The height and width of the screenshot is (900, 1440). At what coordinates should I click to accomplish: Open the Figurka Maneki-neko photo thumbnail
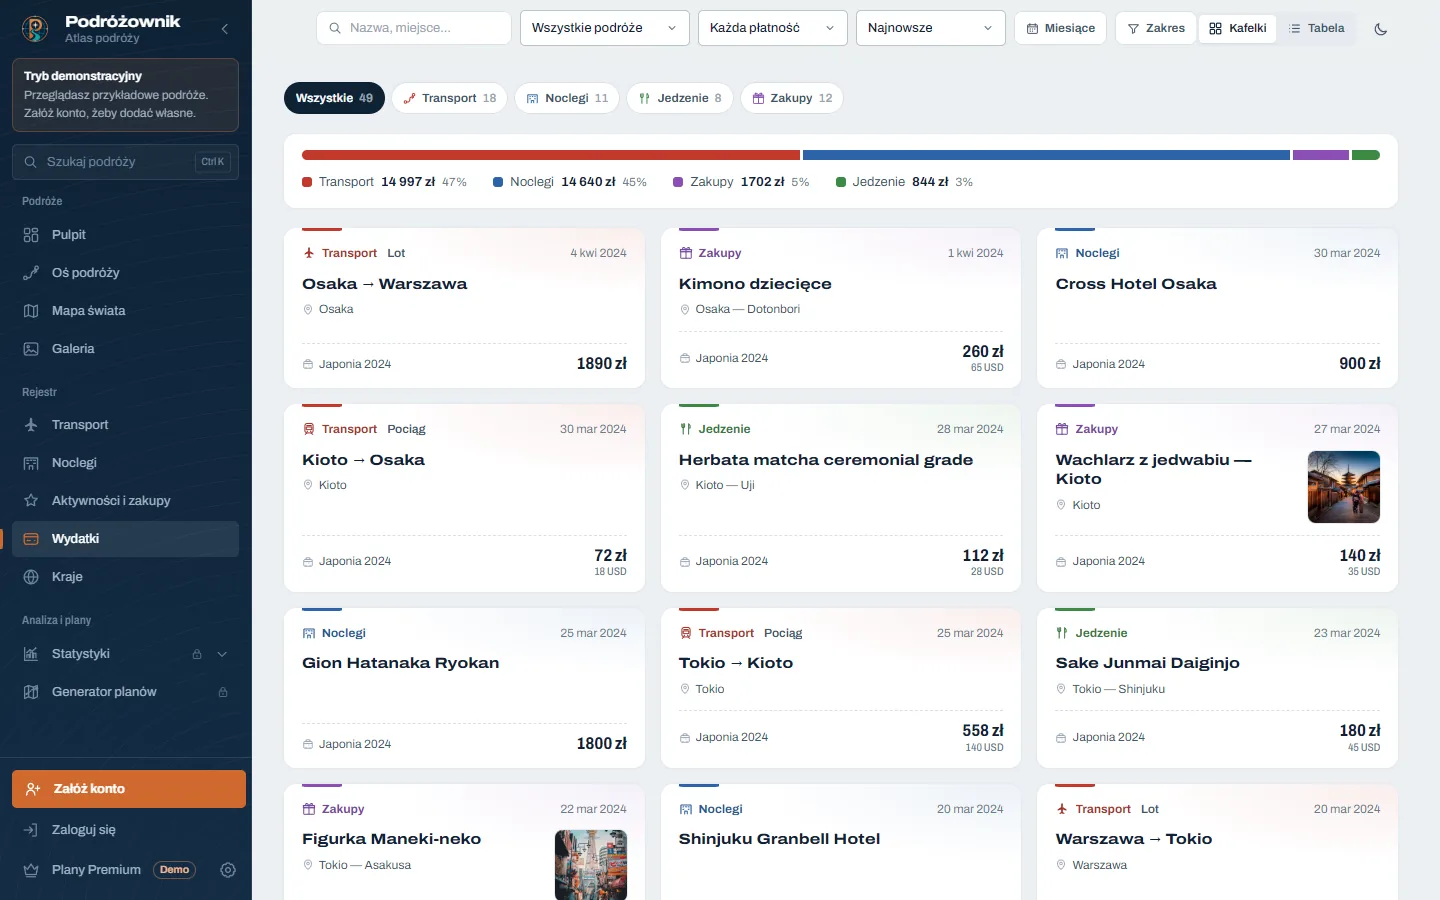(591, 865)
